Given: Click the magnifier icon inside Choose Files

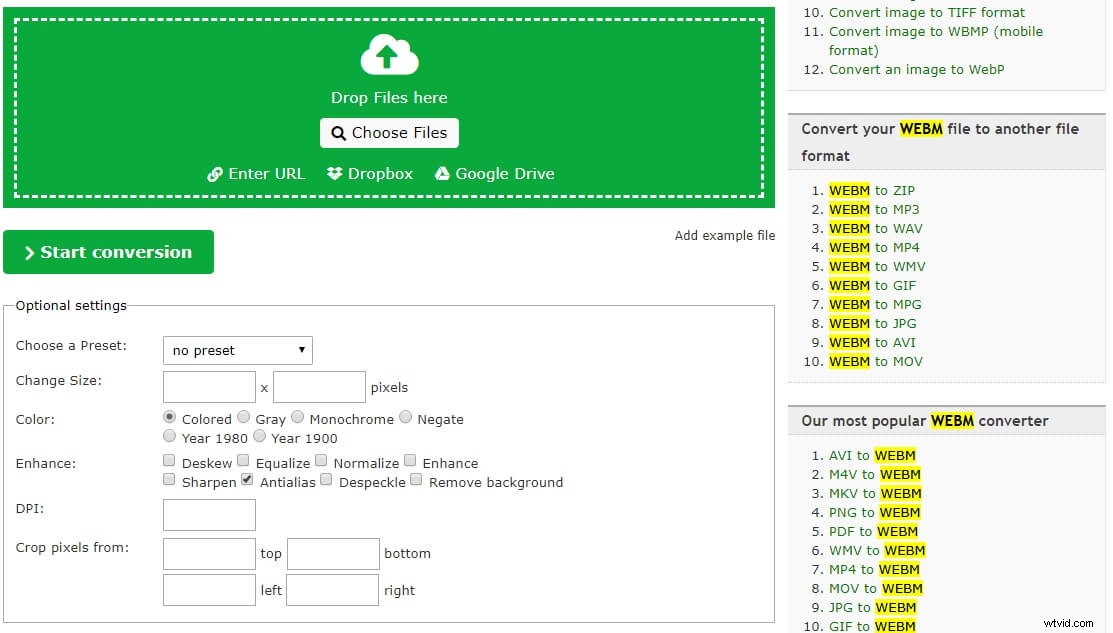Looking at the screenshot, I should [x=337, y=132].
